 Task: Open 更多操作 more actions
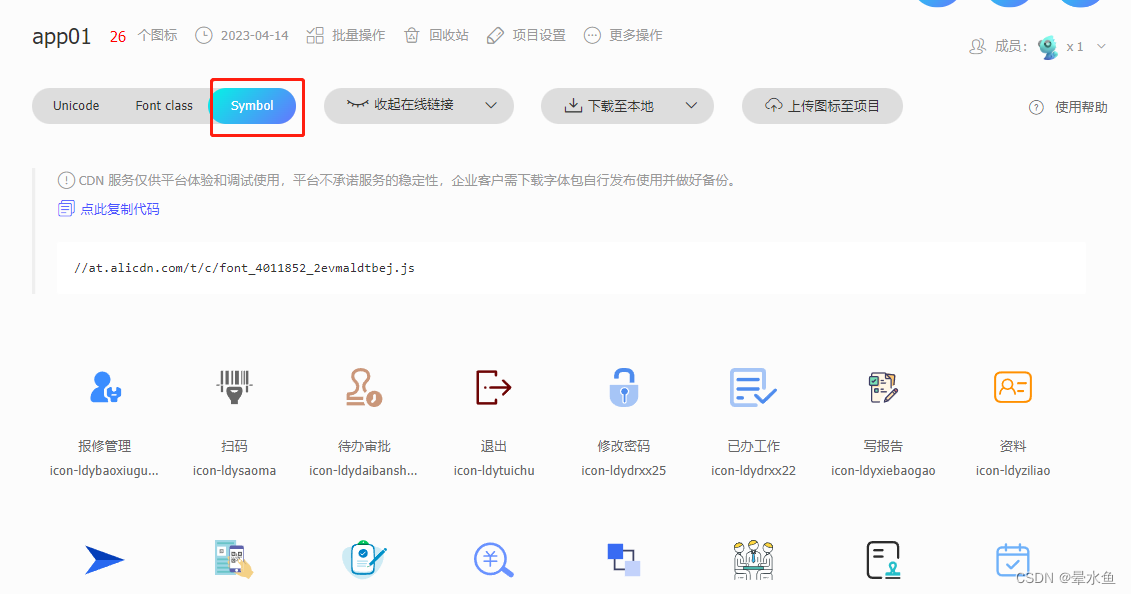tap(623, 35)
